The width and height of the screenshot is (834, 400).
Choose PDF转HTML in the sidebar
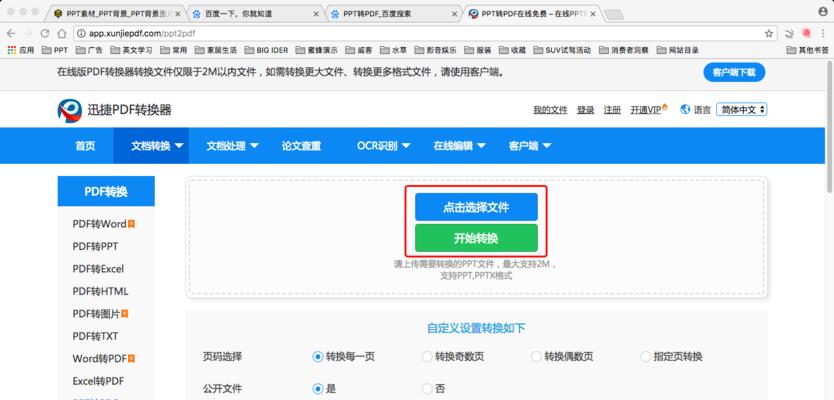click(x=100, y=291)
